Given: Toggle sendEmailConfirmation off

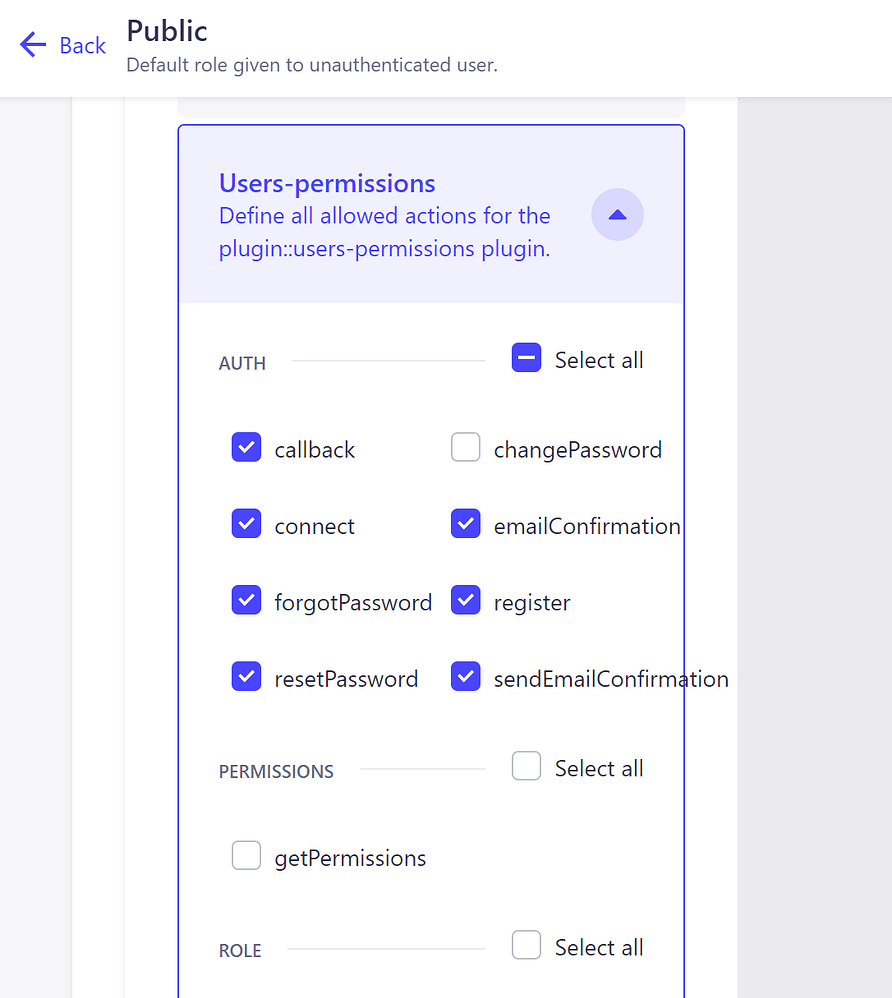Looking at the screenshot, I should point(466,676).
